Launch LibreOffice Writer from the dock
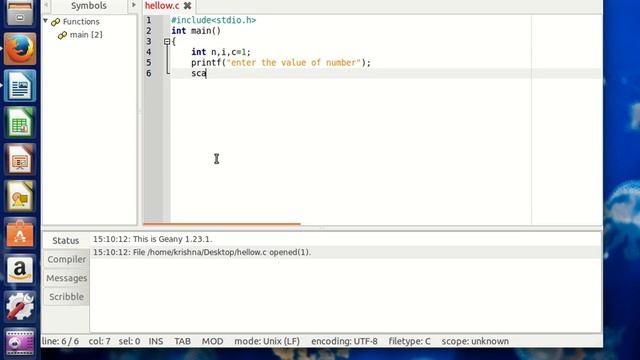The height and width of the screenshot is (360, 640). pyautogui.click(x=20, y=86)
